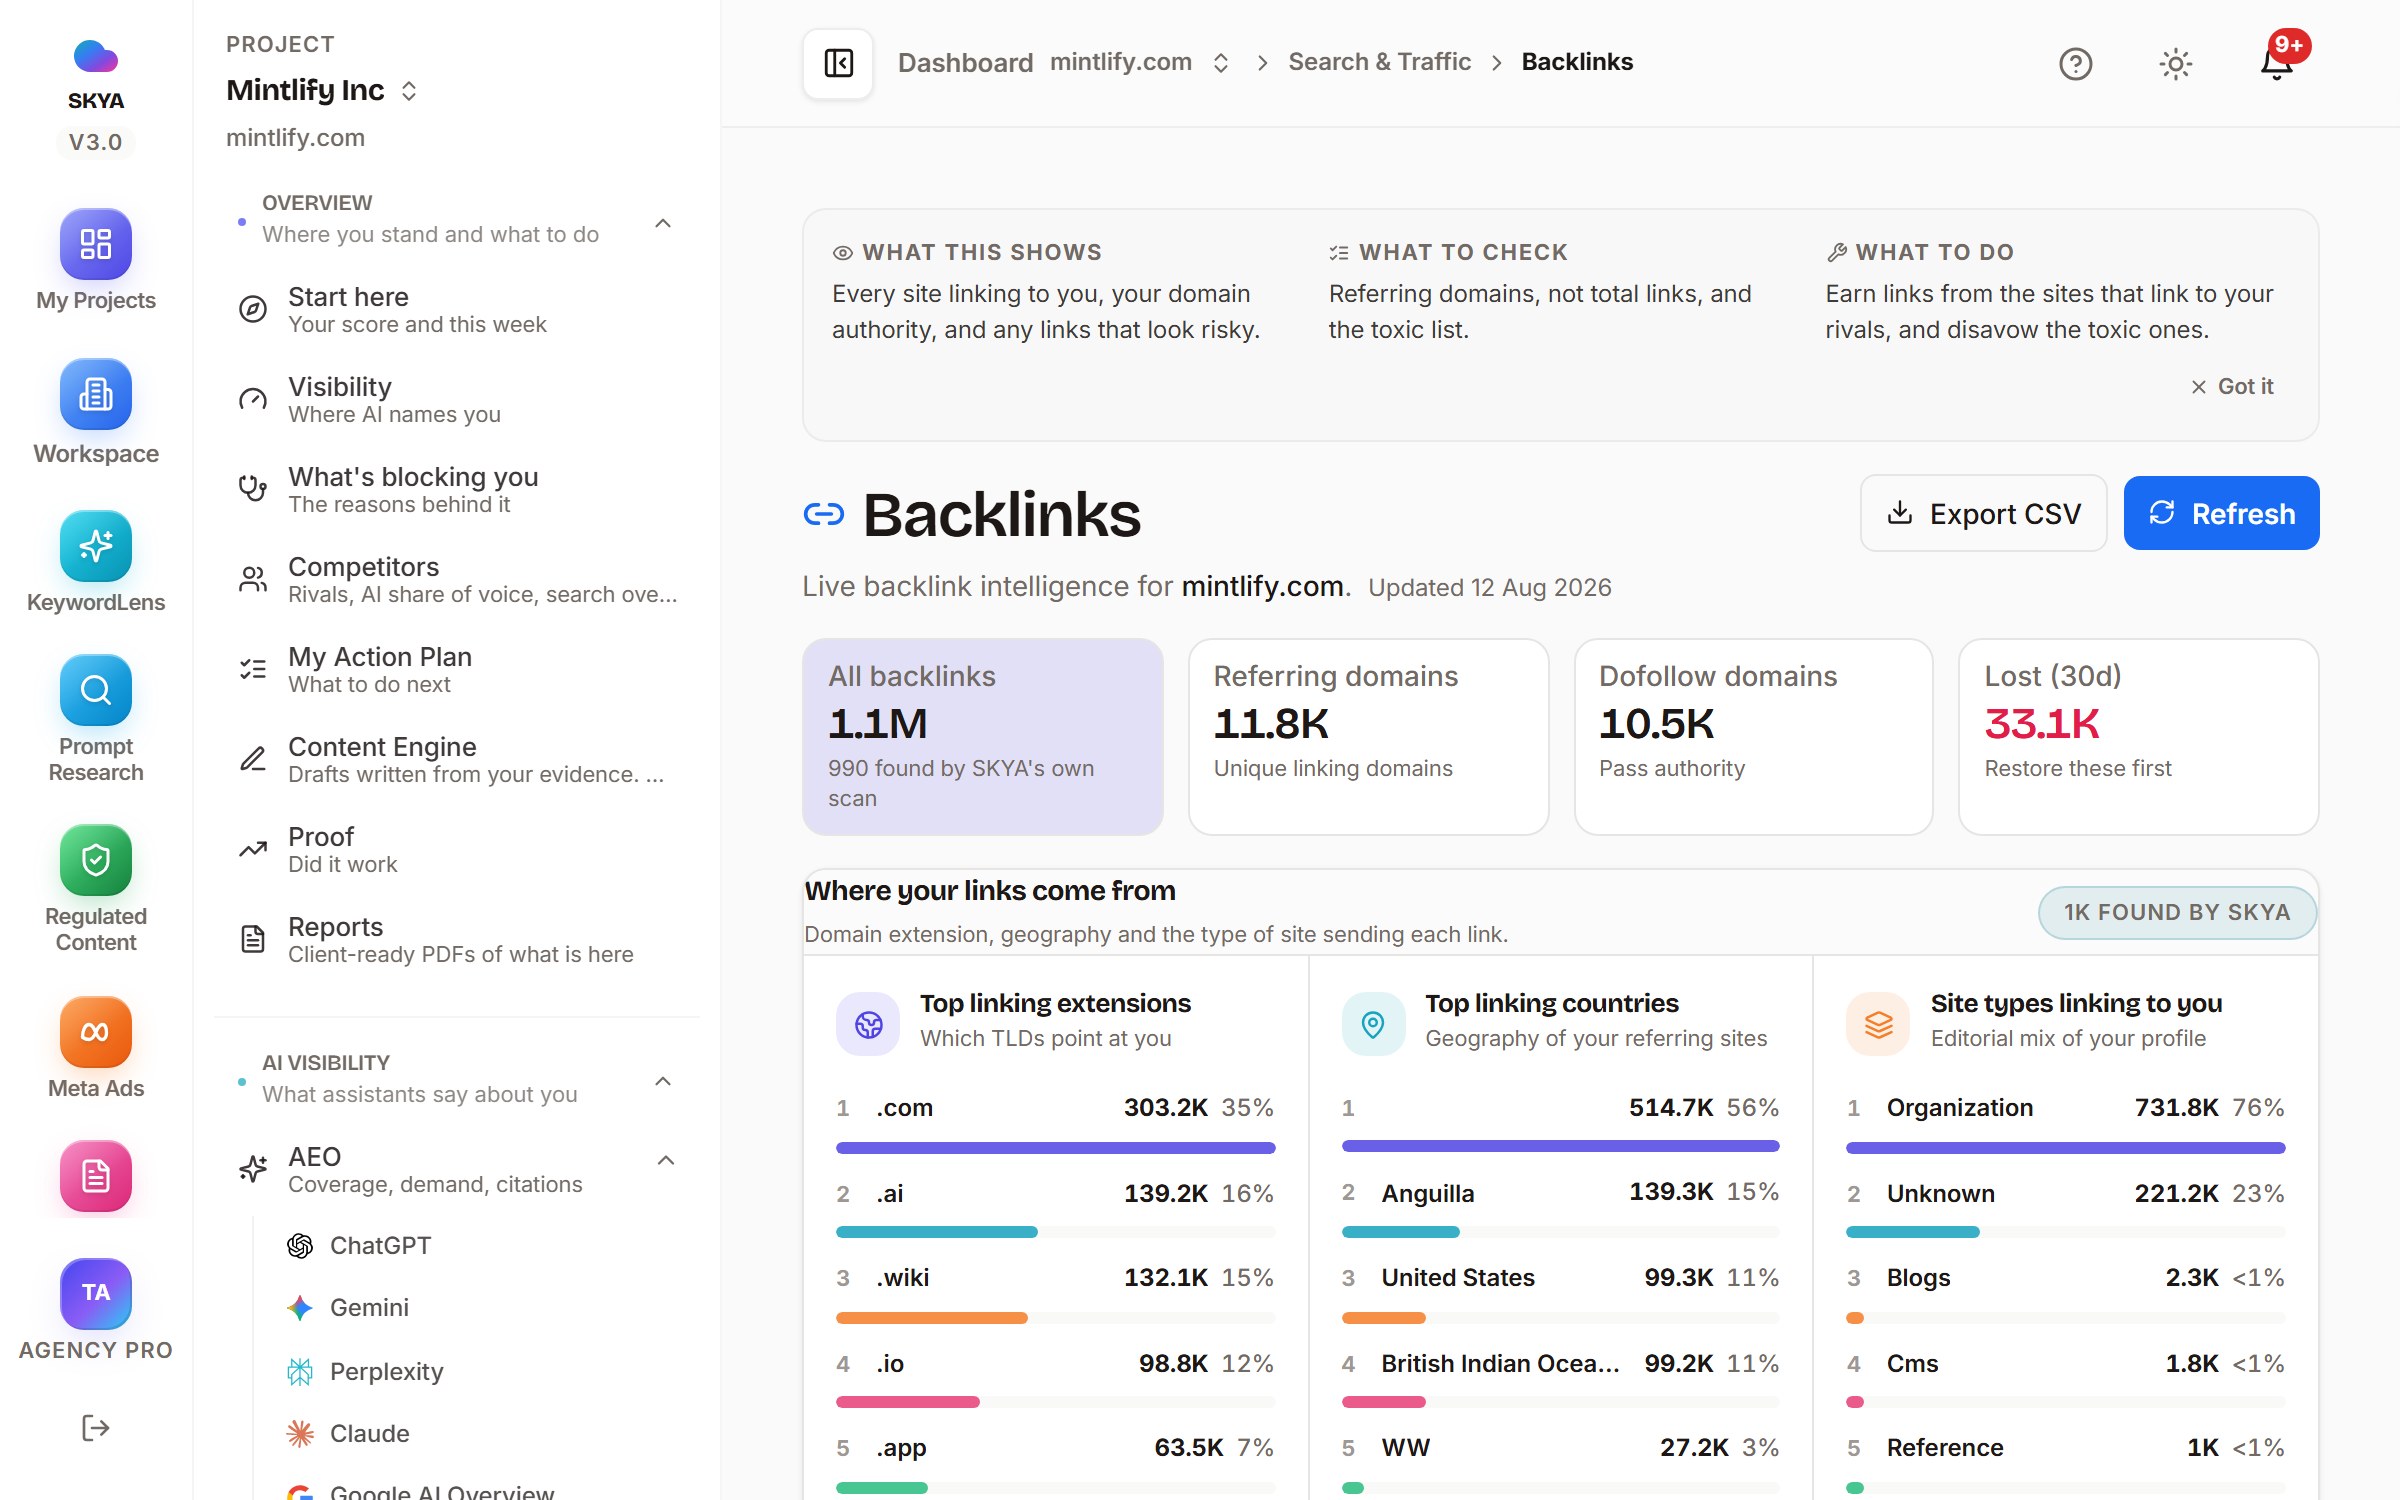The width and height of the screenshot is (2400, 1500).
Task: Open Content Engine item
Action: [456, 760]
